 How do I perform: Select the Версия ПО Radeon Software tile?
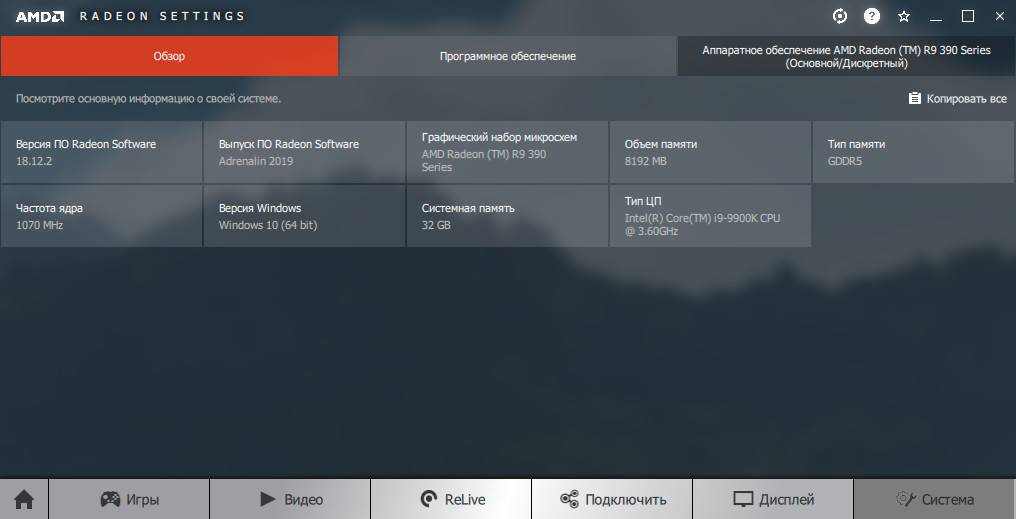[x=101, y=152]
